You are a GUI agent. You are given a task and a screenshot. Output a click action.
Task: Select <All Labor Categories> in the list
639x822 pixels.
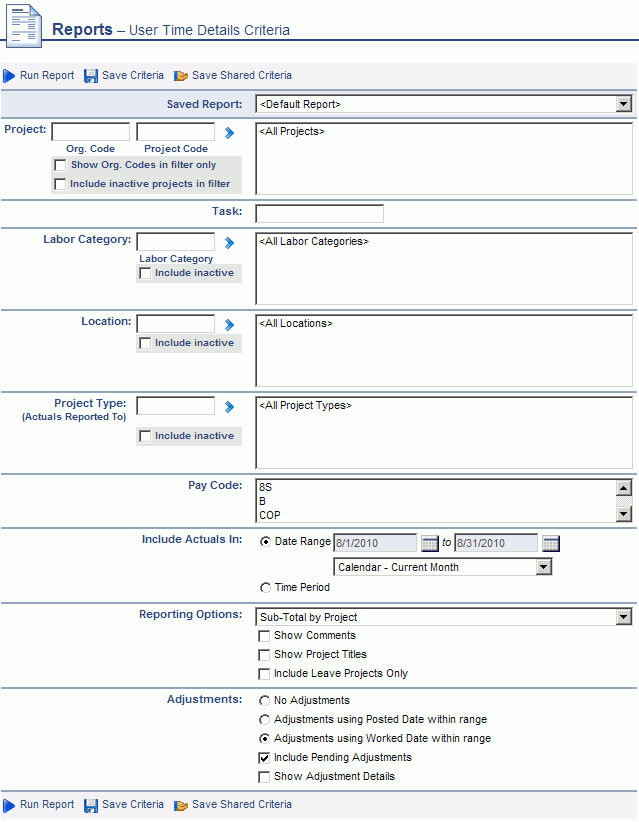pyautogui.click(x=314, y=242)
